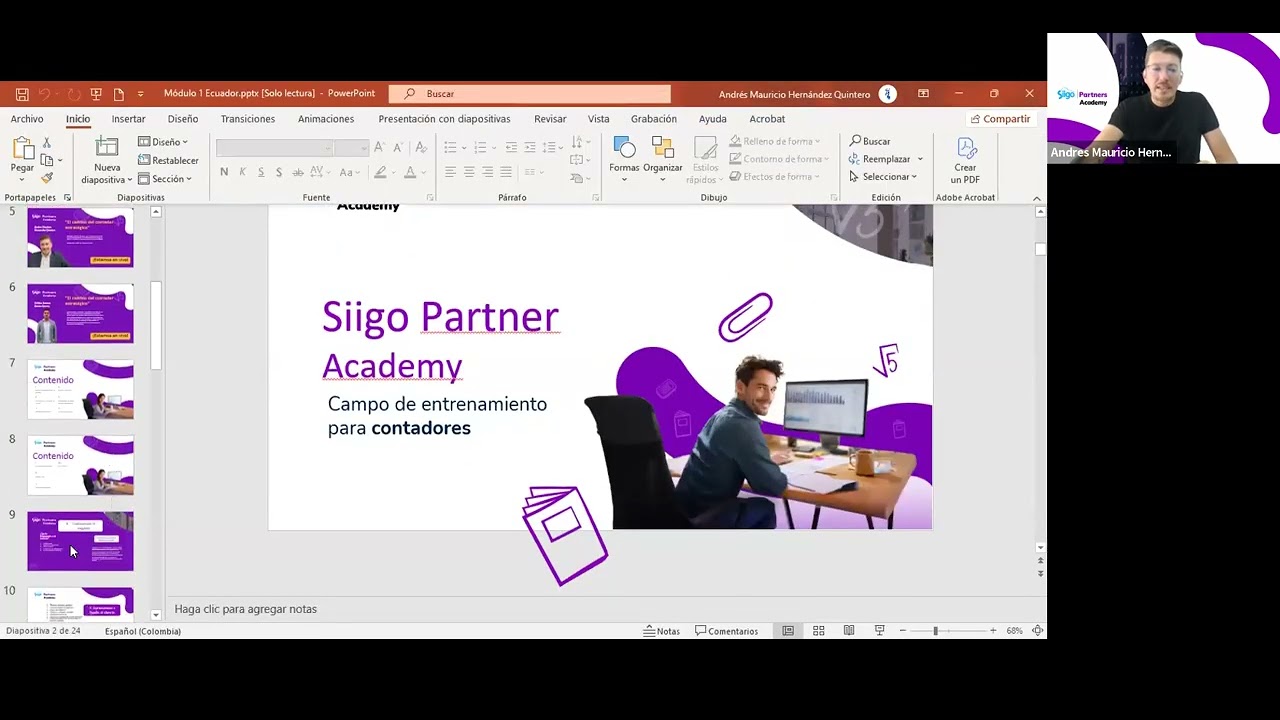Viewport: 1280px width, 720px height.
Task: Switch to the Insertar tab
Action: (x=128, y=119)
